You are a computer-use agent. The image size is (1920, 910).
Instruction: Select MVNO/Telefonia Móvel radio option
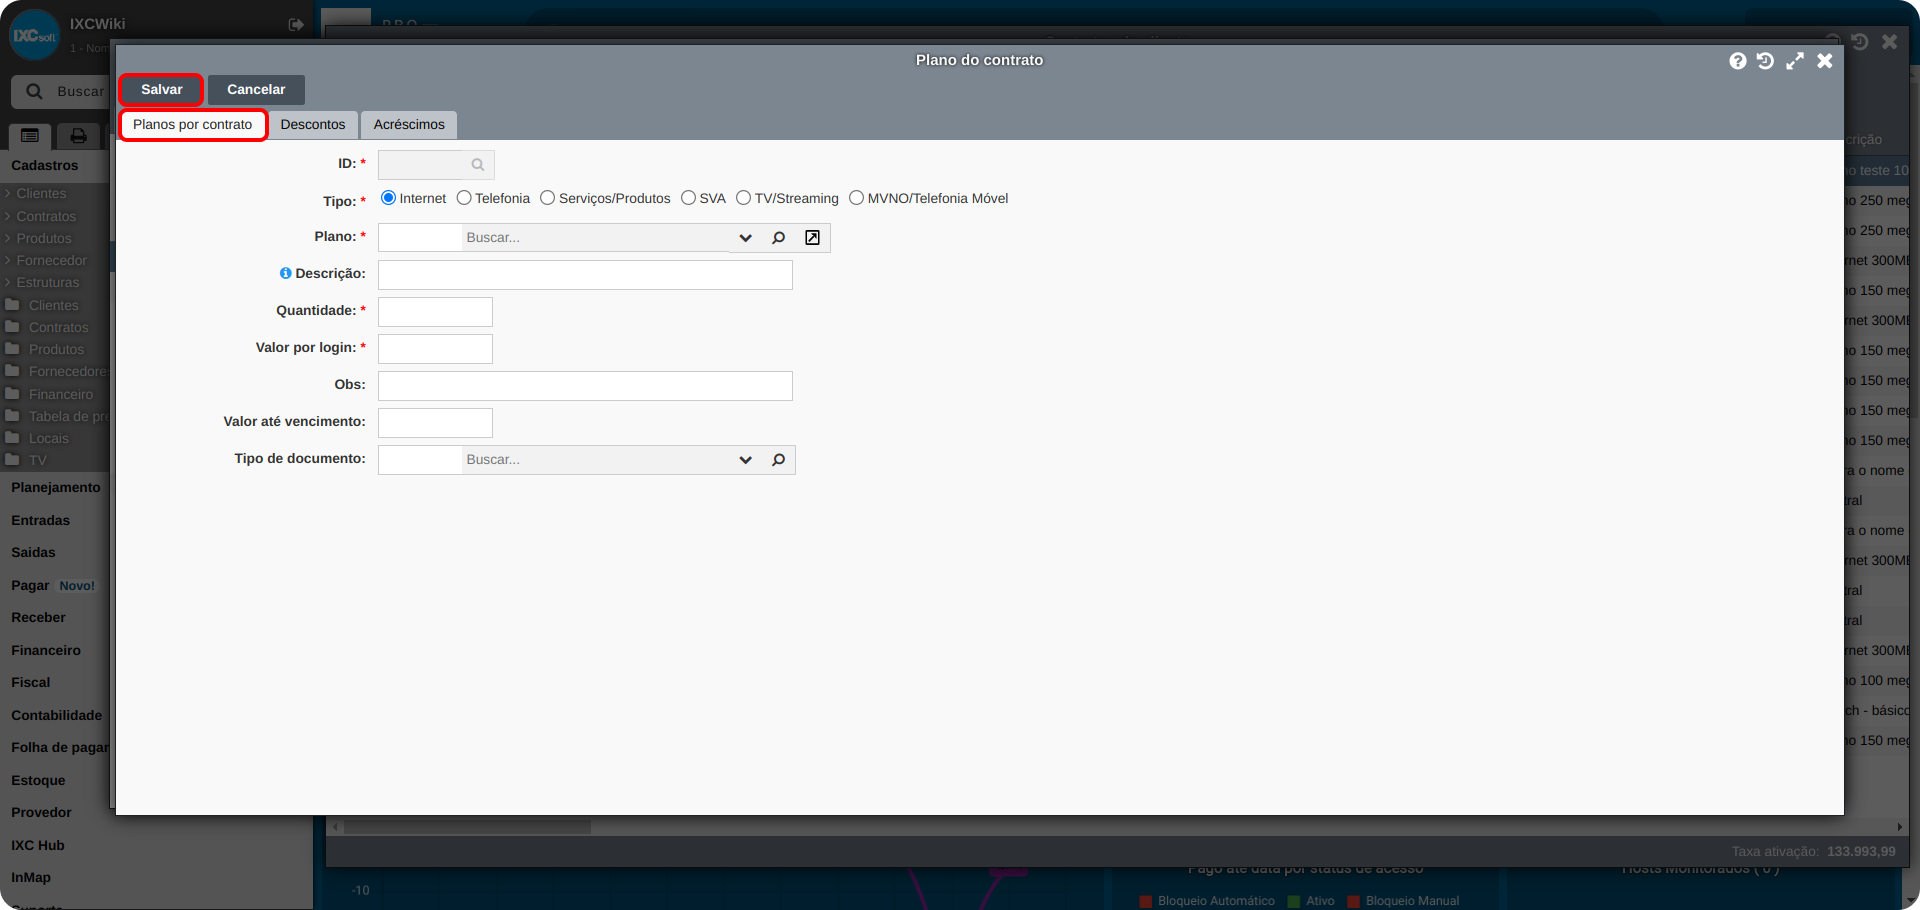click(x=857, y=198)
